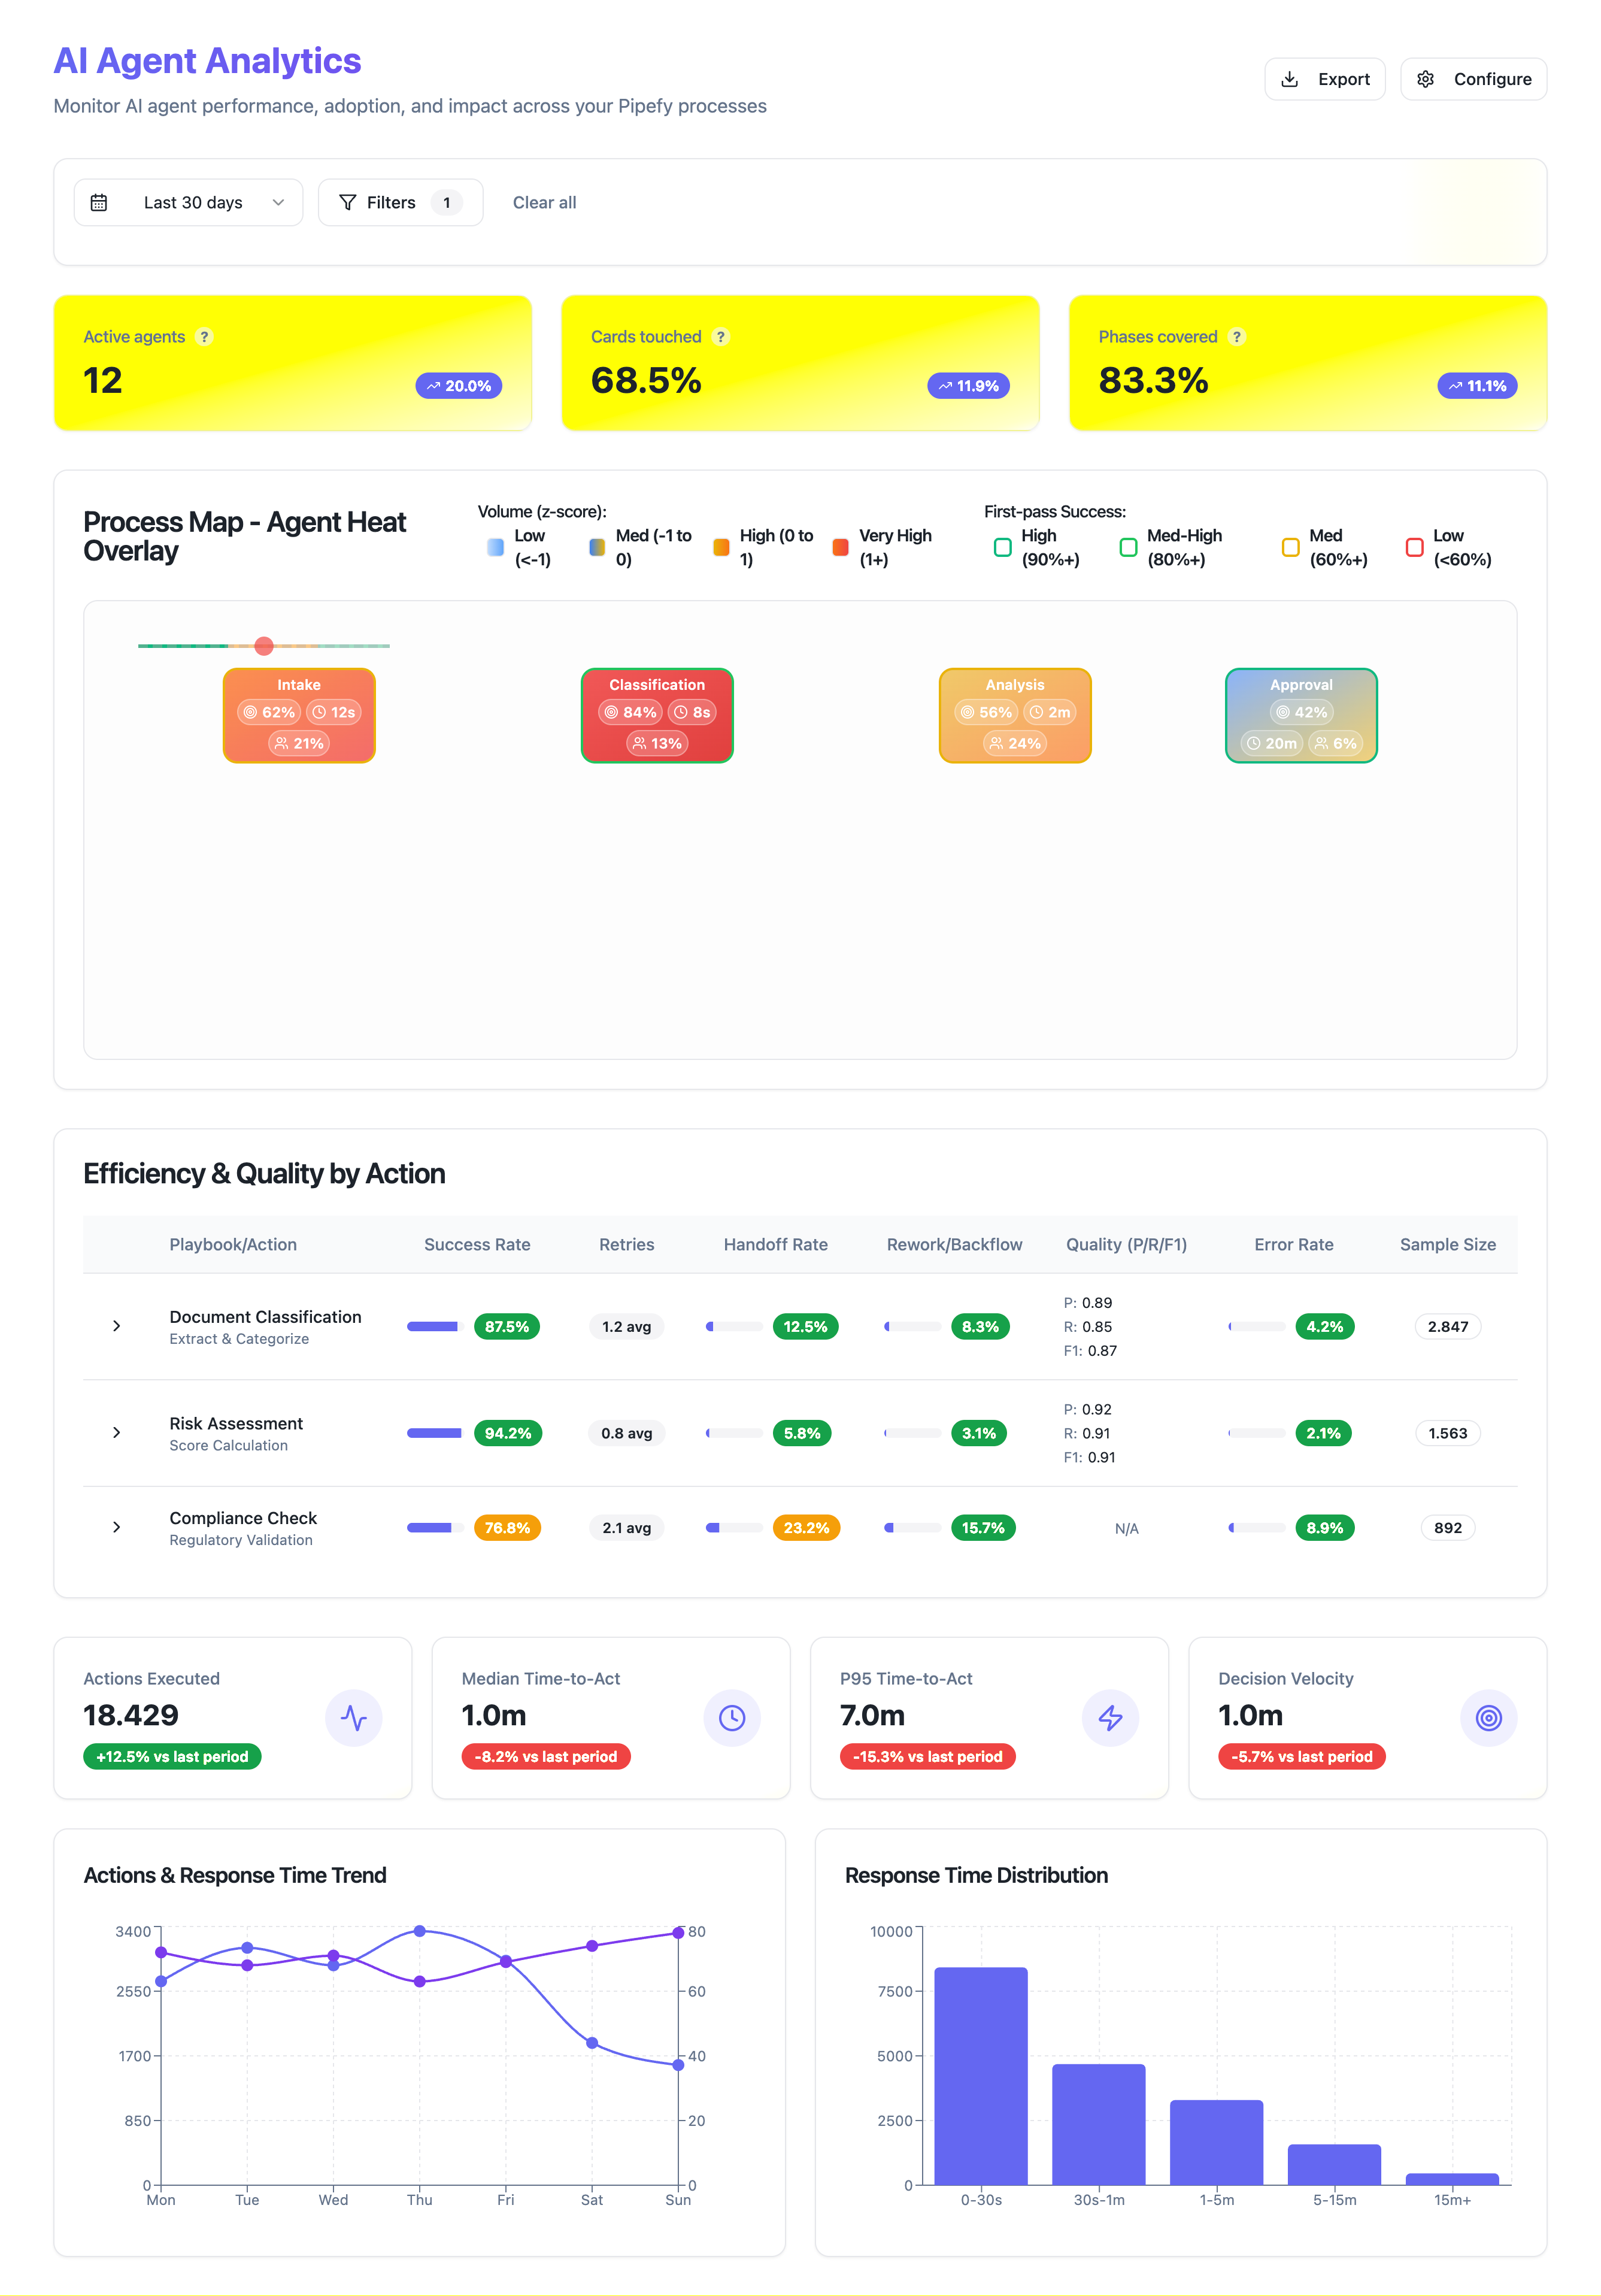
Task: Click the download icon on the Export button
Action: 1291,79
